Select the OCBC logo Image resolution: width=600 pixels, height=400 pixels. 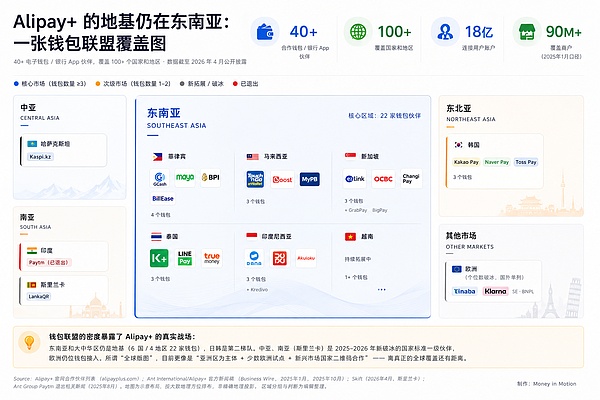point(383,179)
